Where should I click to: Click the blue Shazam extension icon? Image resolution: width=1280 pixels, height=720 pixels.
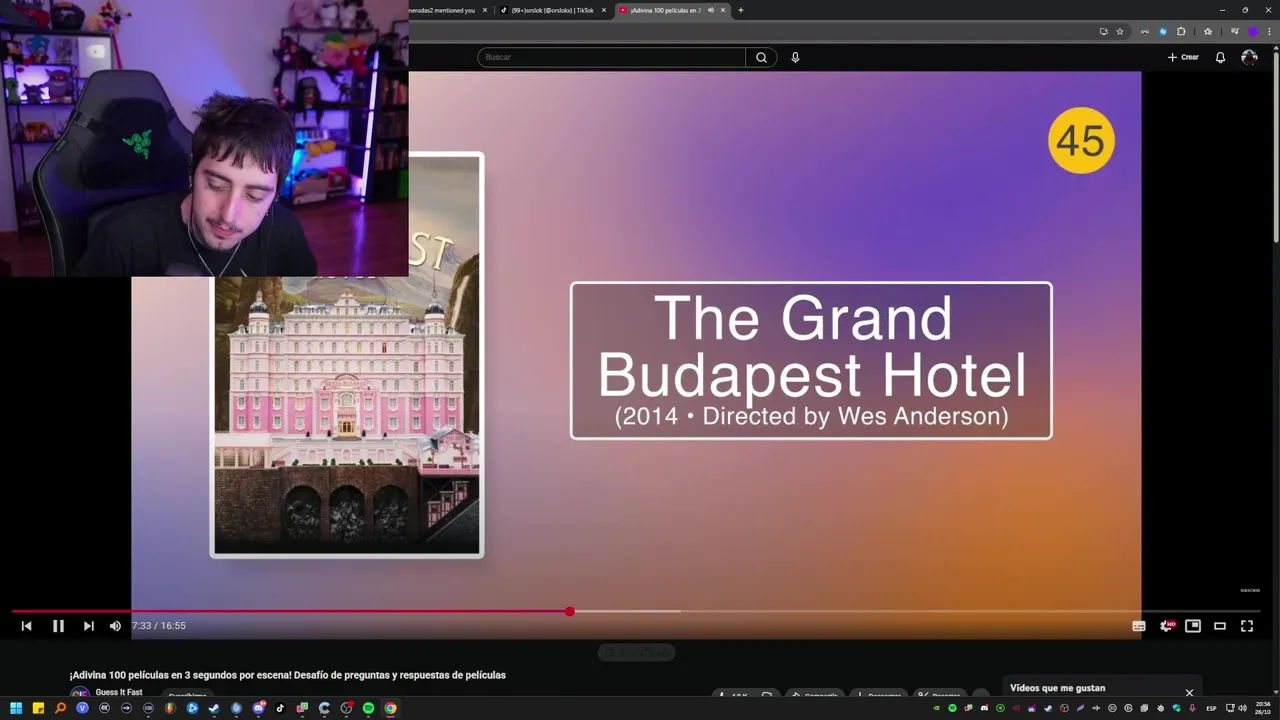coord(1163,32)
